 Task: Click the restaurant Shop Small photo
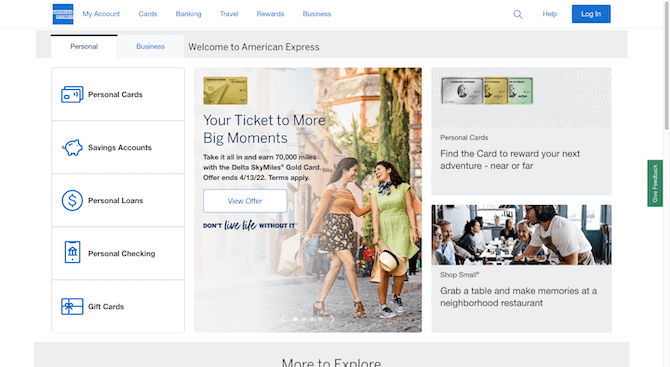click(521, 235)
